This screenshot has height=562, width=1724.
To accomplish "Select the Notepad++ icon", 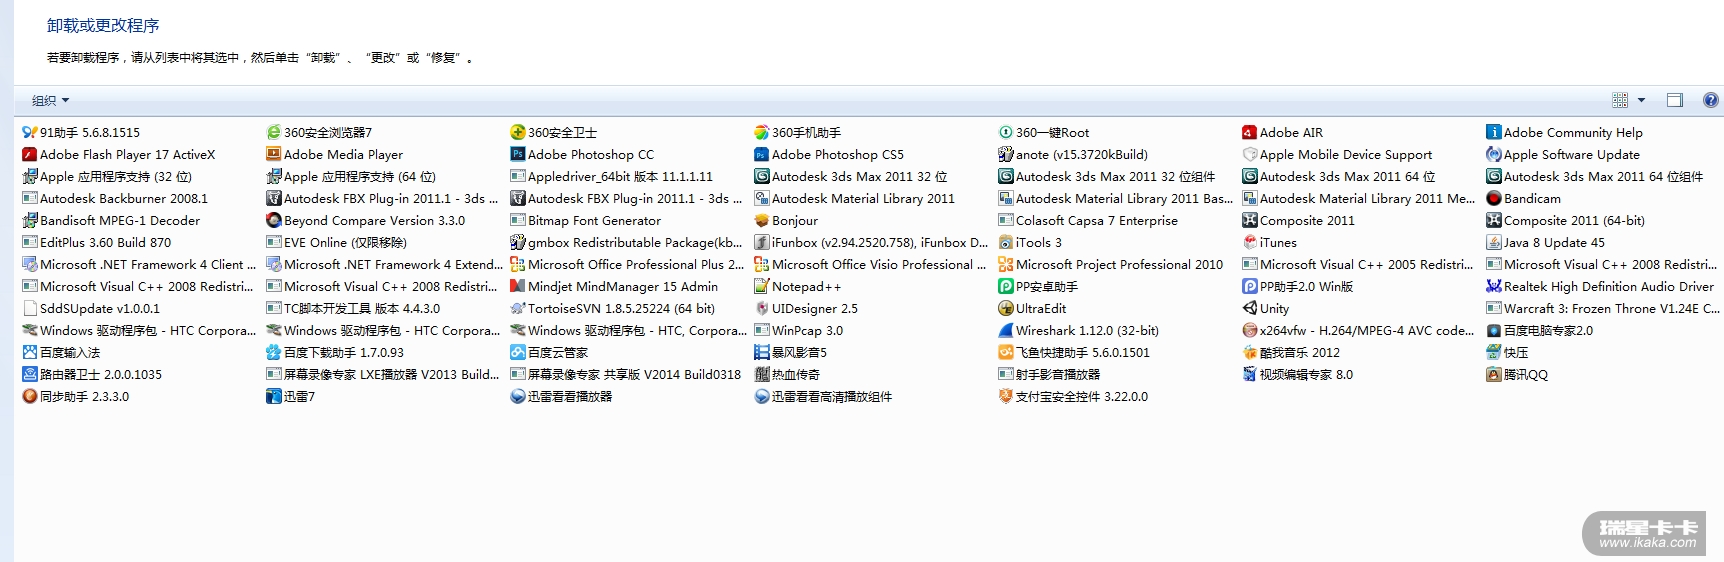I will click(762, 286).
